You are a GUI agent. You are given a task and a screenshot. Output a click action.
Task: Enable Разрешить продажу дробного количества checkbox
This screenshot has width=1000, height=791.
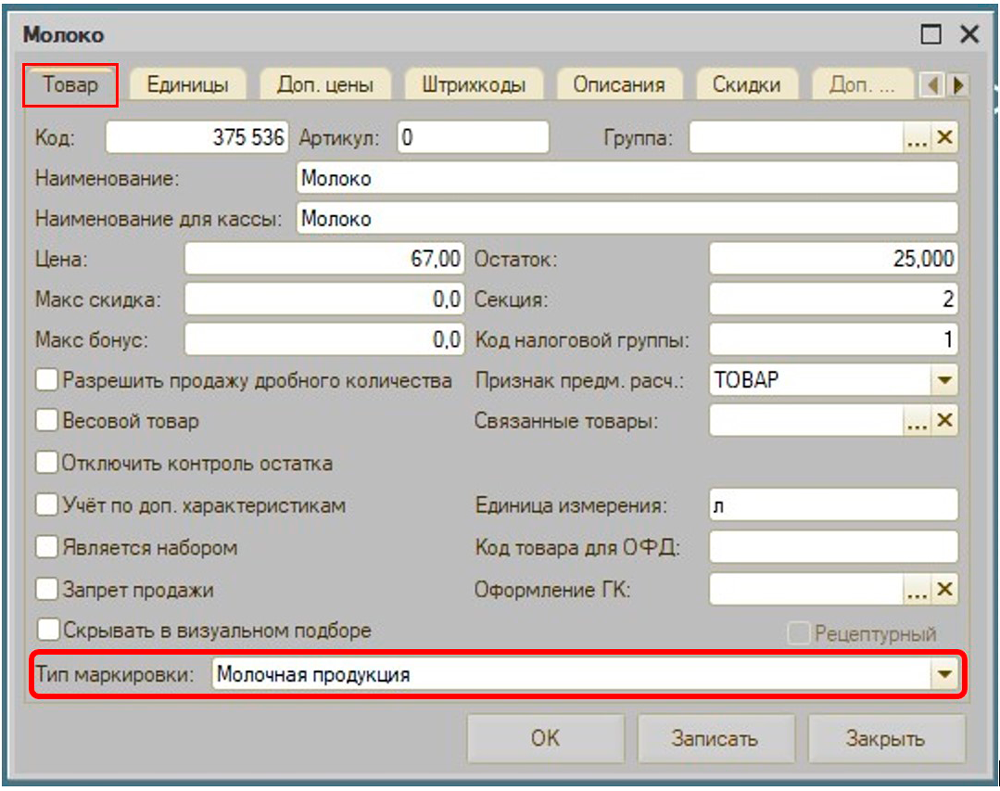(46, 380)
